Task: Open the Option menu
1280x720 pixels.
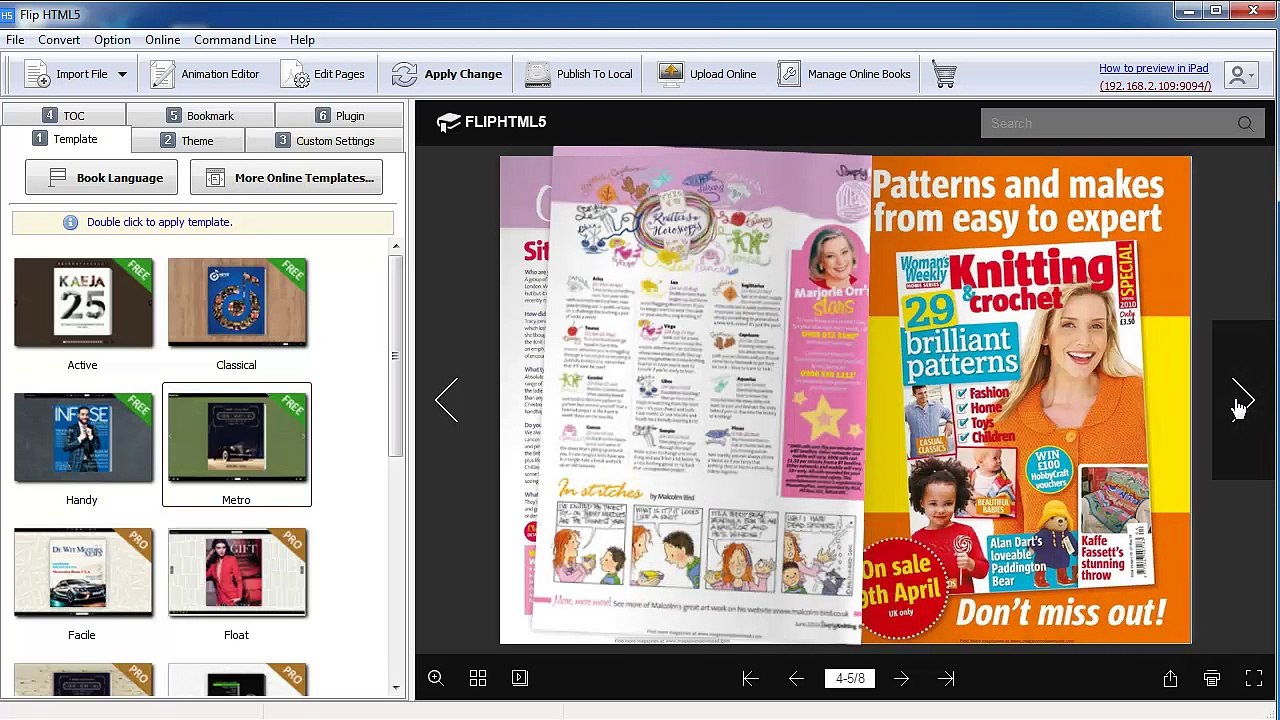Action: coord(112,40)
